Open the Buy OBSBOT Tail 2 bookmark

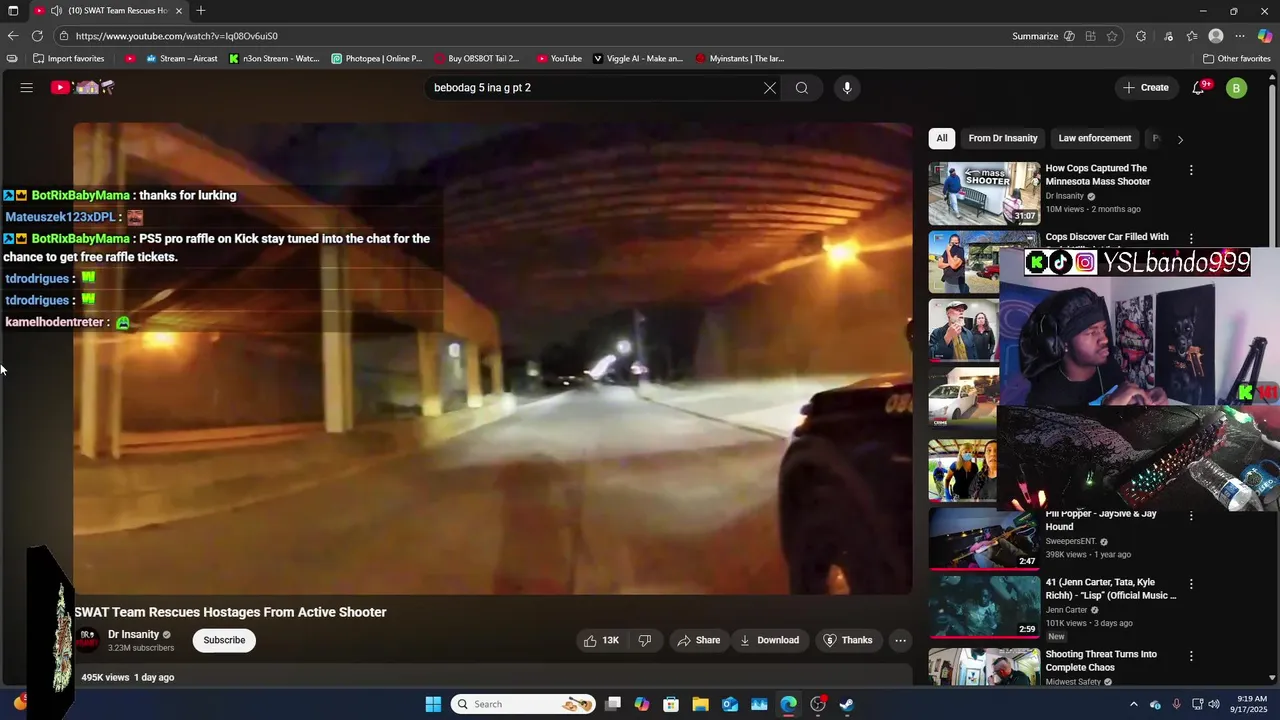coord(477,58)
